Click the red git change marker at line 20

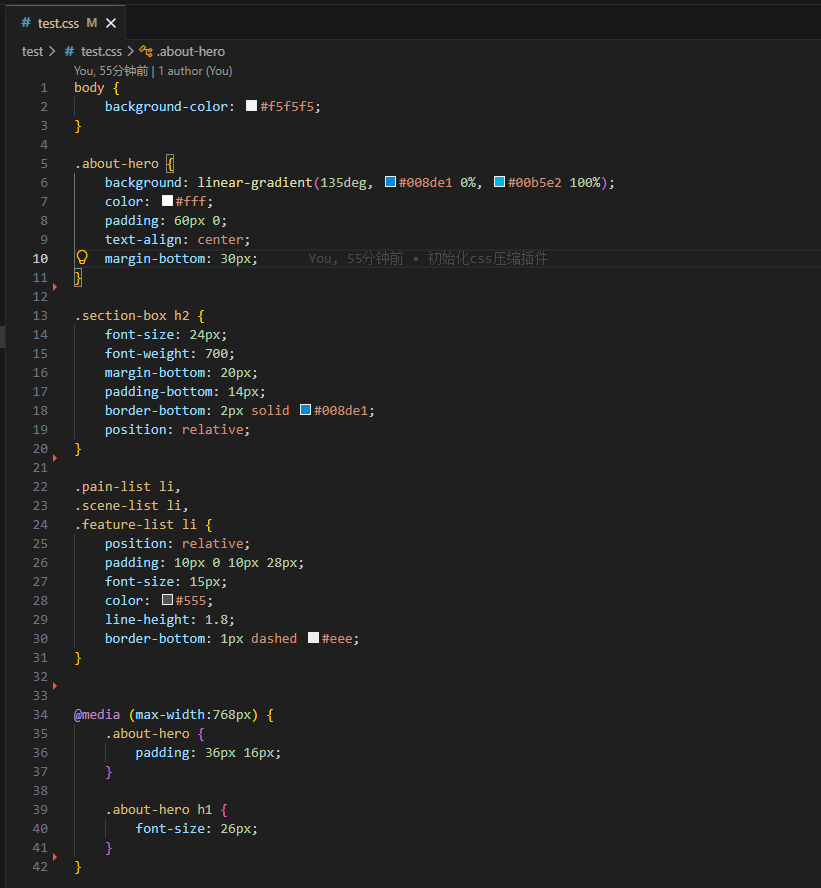[x=55, y=458]
